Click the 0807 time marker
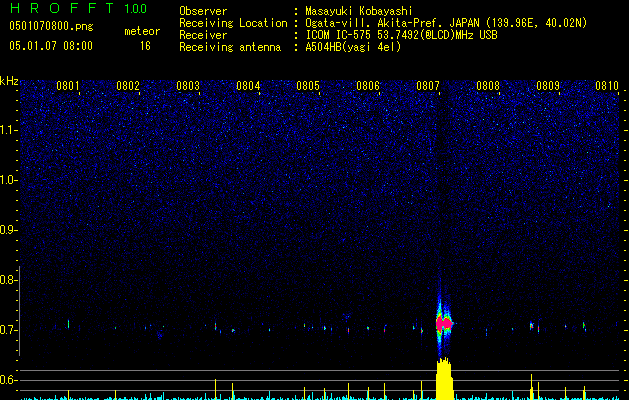629x400 pixels. (428, 86)
